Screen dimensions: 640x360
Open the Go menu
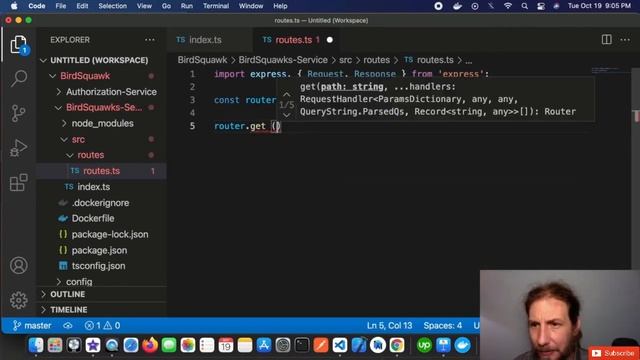coord(166,6)
